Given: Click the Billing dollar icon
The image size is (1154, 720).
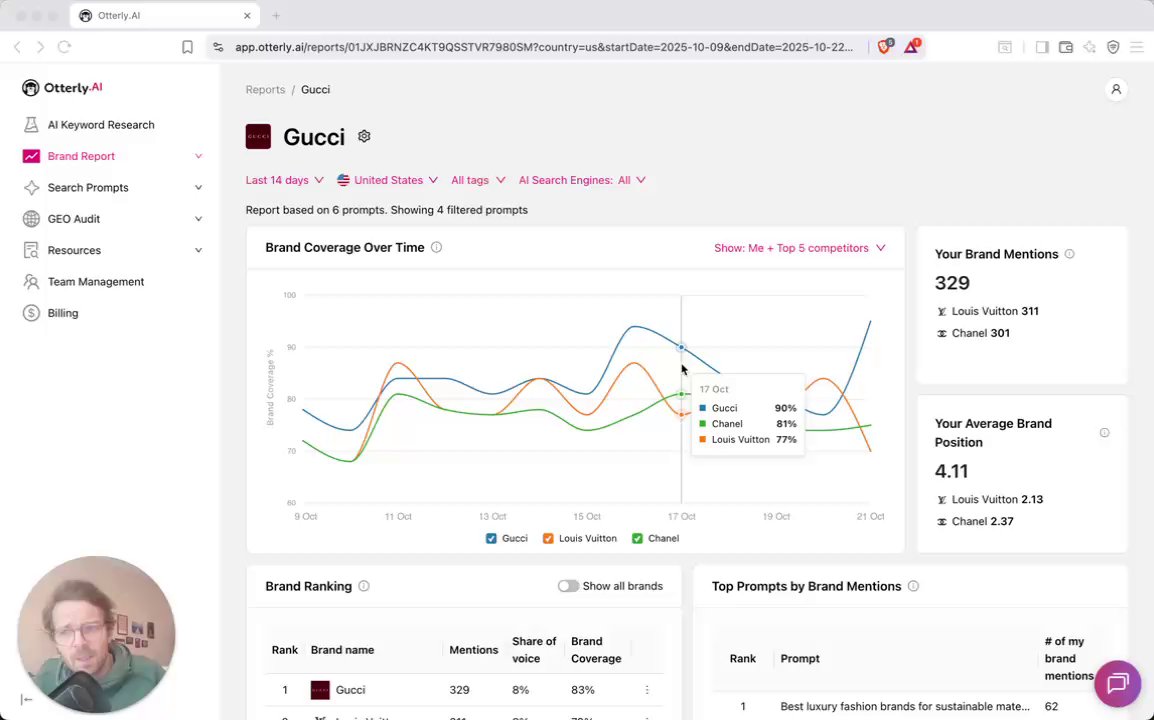Looking at the screenshot, I should [x=31, y=313].
